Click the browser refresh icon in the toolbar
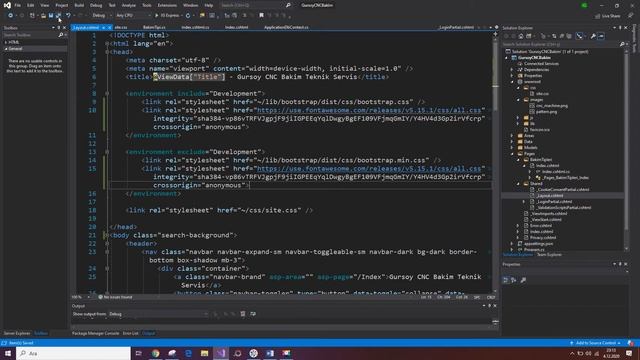Image resolution: width=640 pixels, height=360 pixels. coord(188,16)
